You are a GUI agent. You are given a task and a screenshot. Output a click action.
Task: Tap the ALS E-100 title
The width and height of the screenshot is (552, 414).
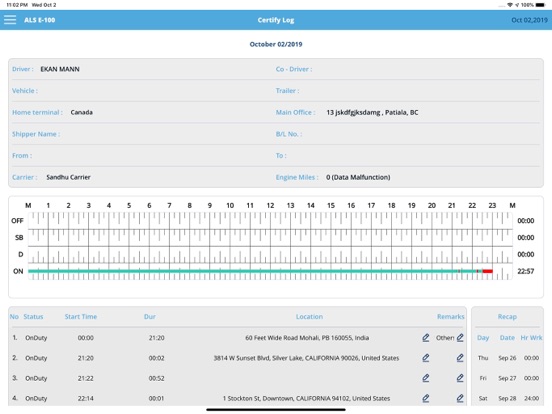tap(39, 20)
